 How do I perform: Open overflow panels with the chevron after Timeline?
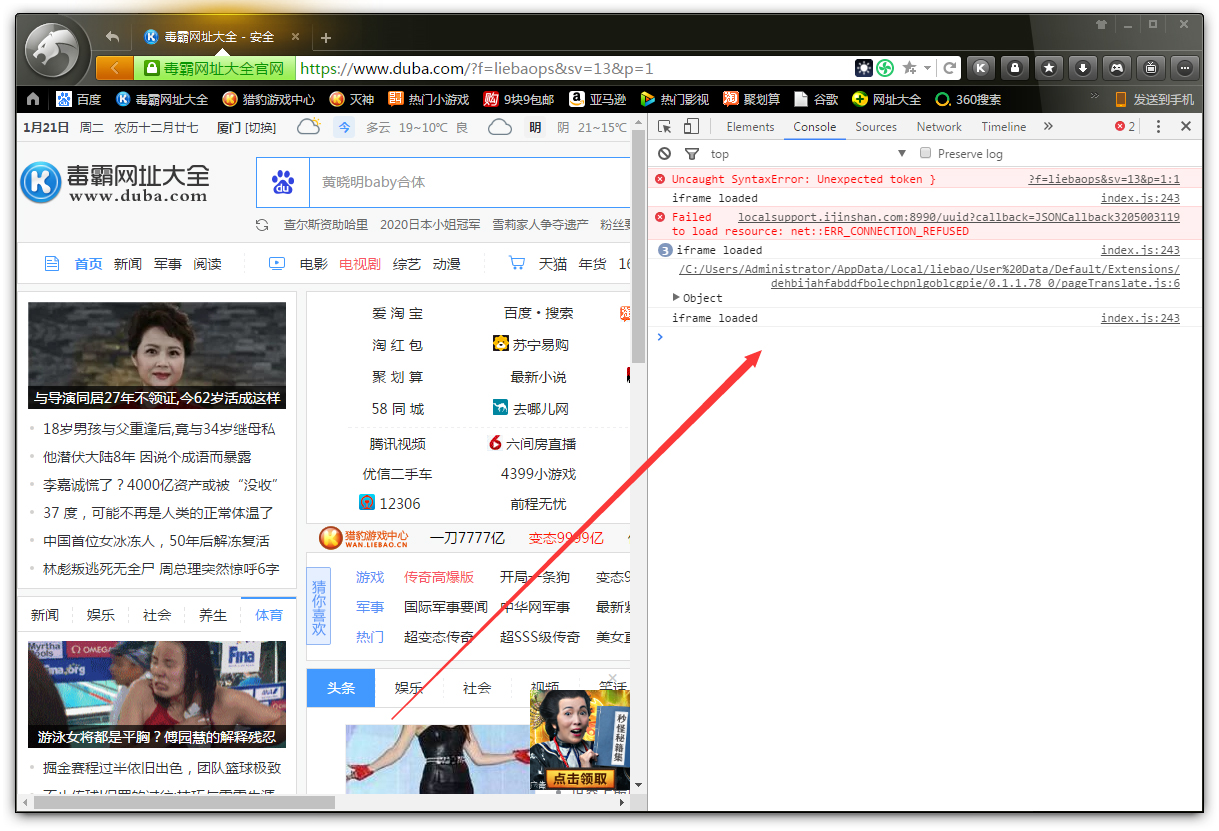tap(1047, 127)
